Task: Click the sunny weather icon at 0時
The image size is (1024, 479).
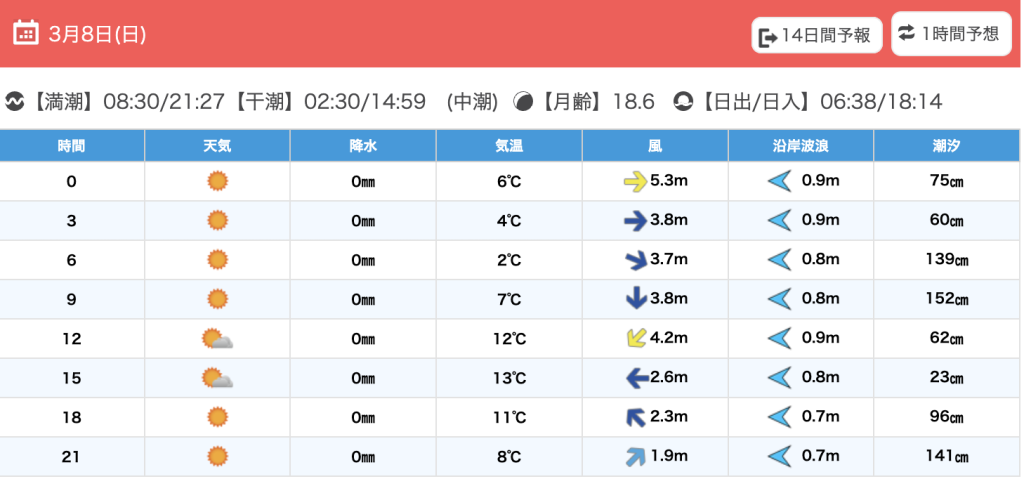Action: [217, 181]
